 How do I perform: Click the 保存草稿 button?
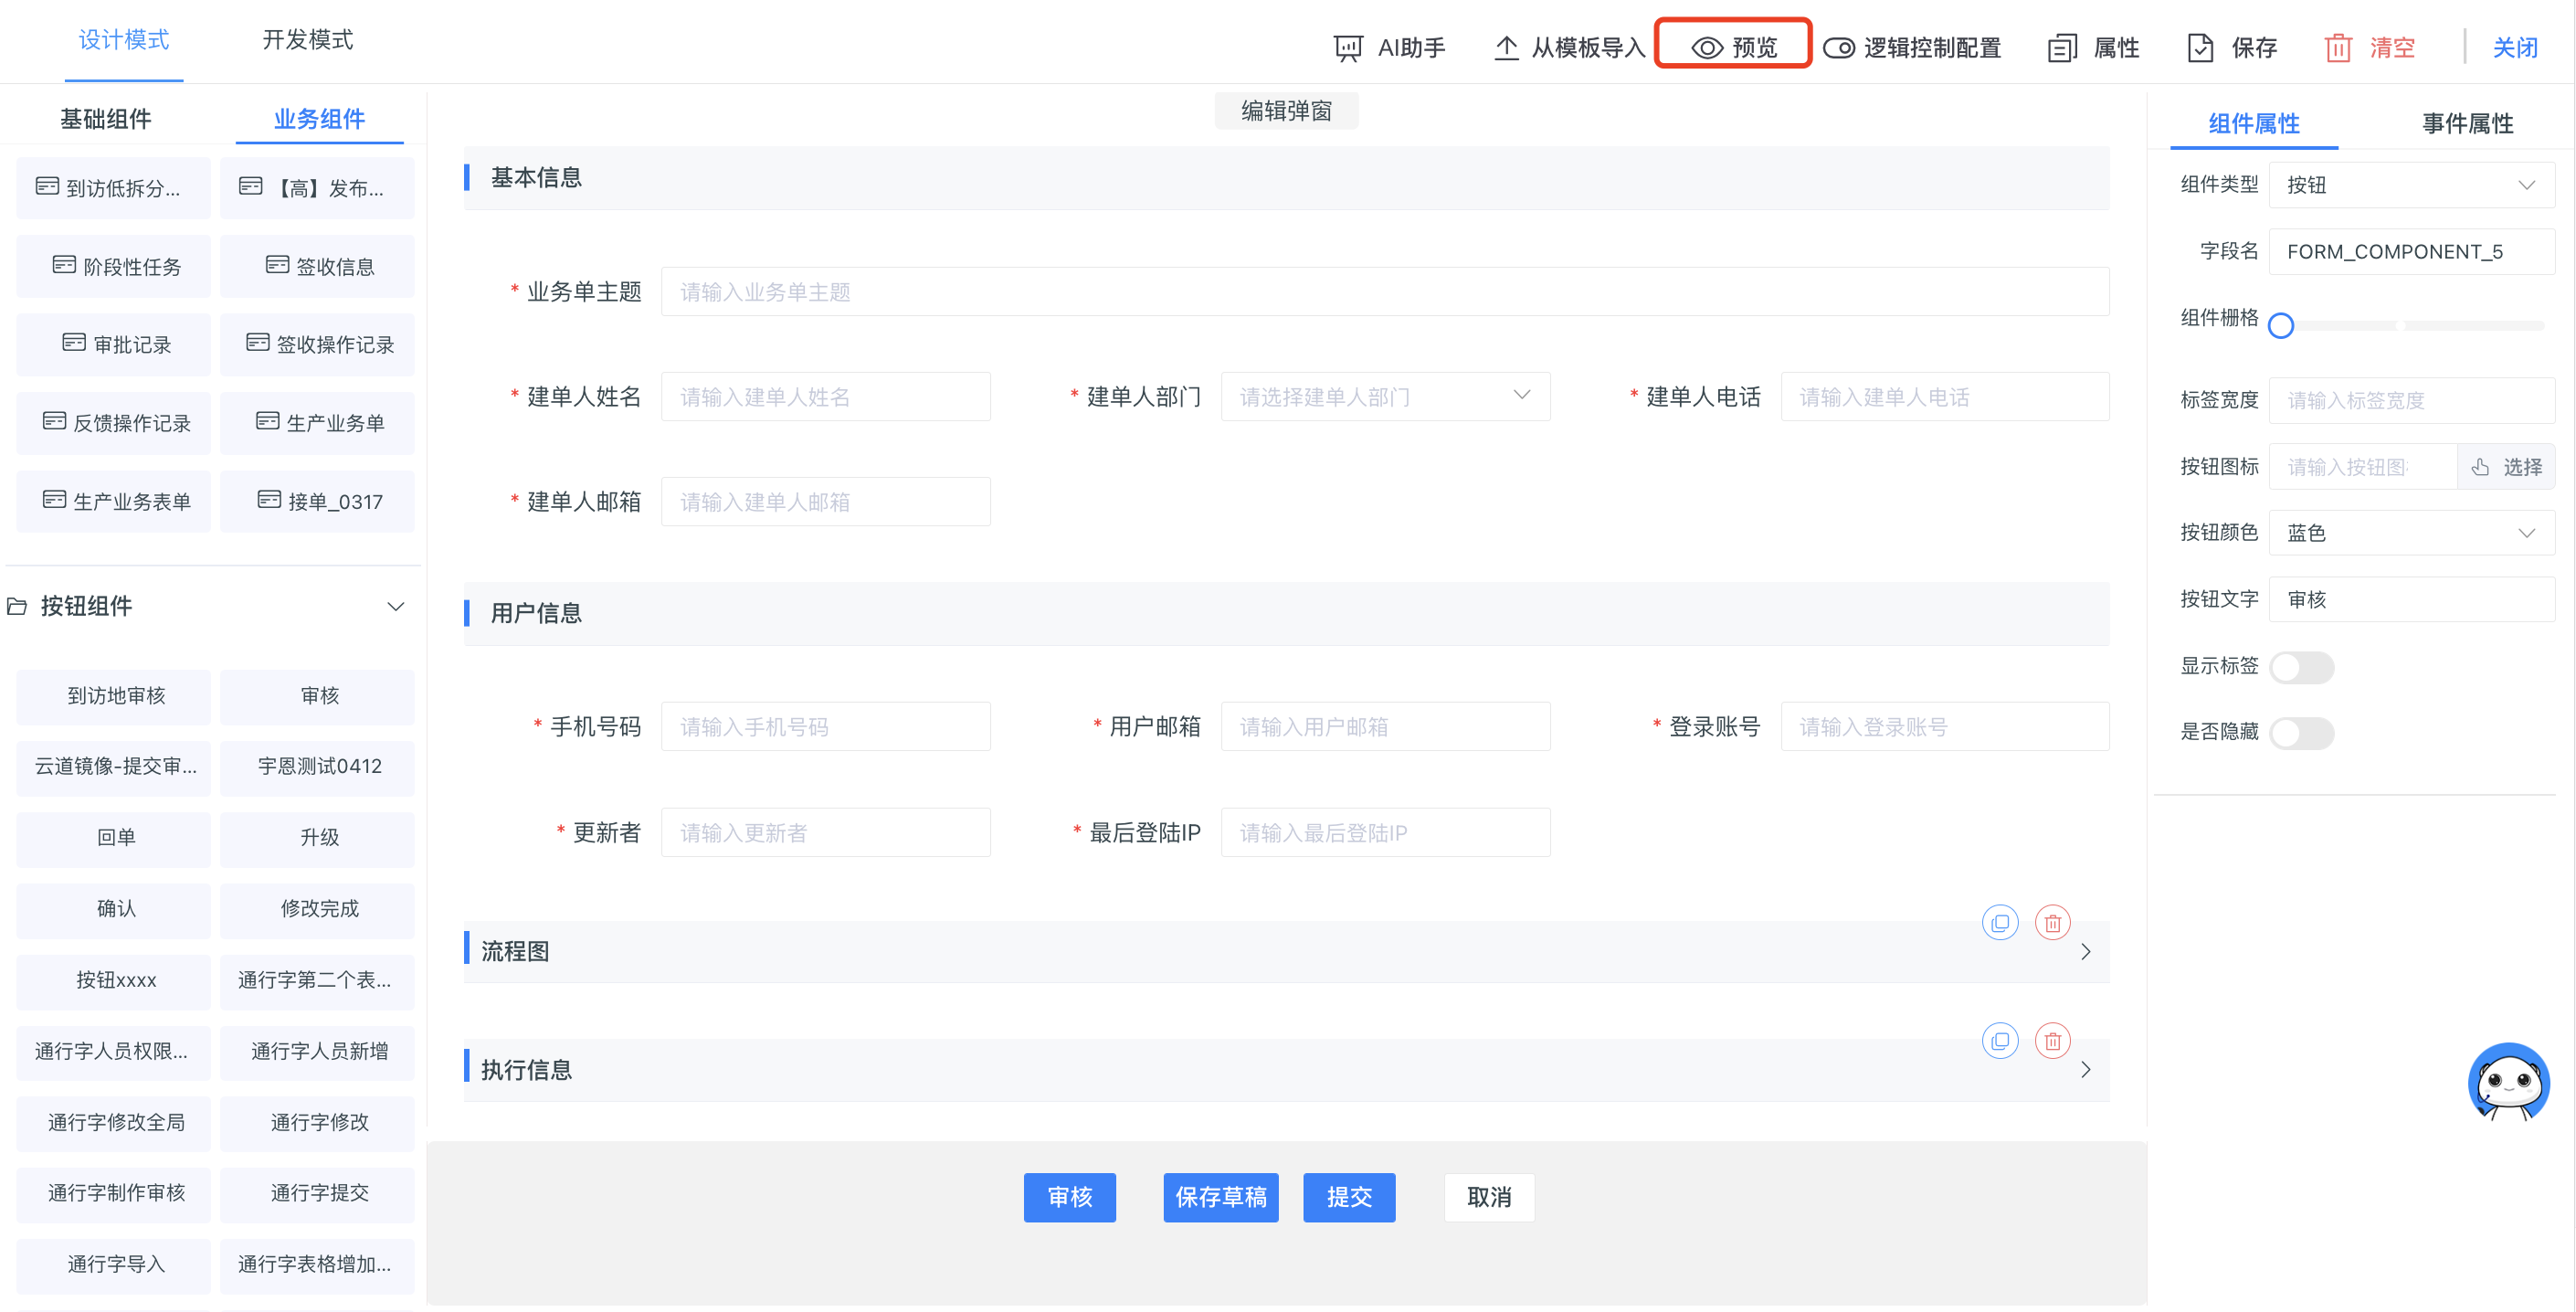coord(1220,1197)
